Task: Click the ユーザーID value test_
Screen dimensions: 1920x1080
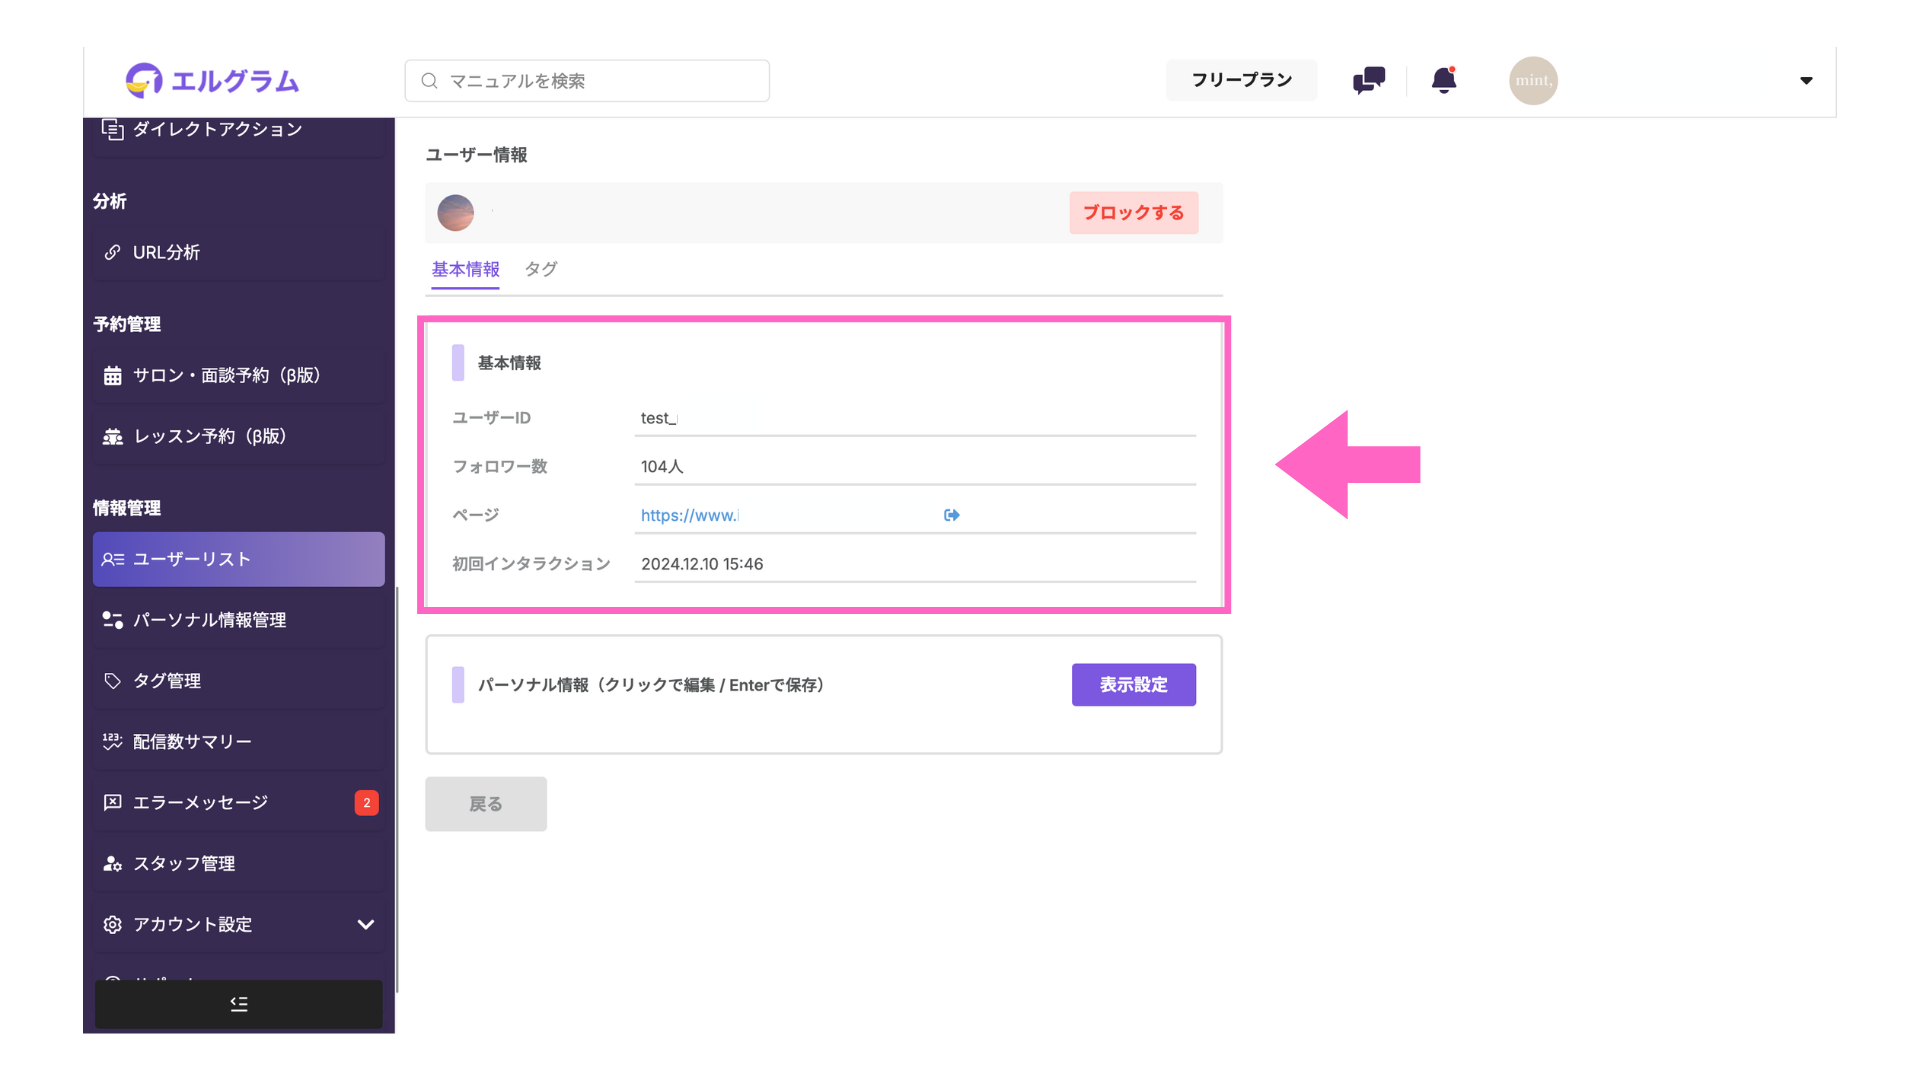Action: [x=659, y=418]
